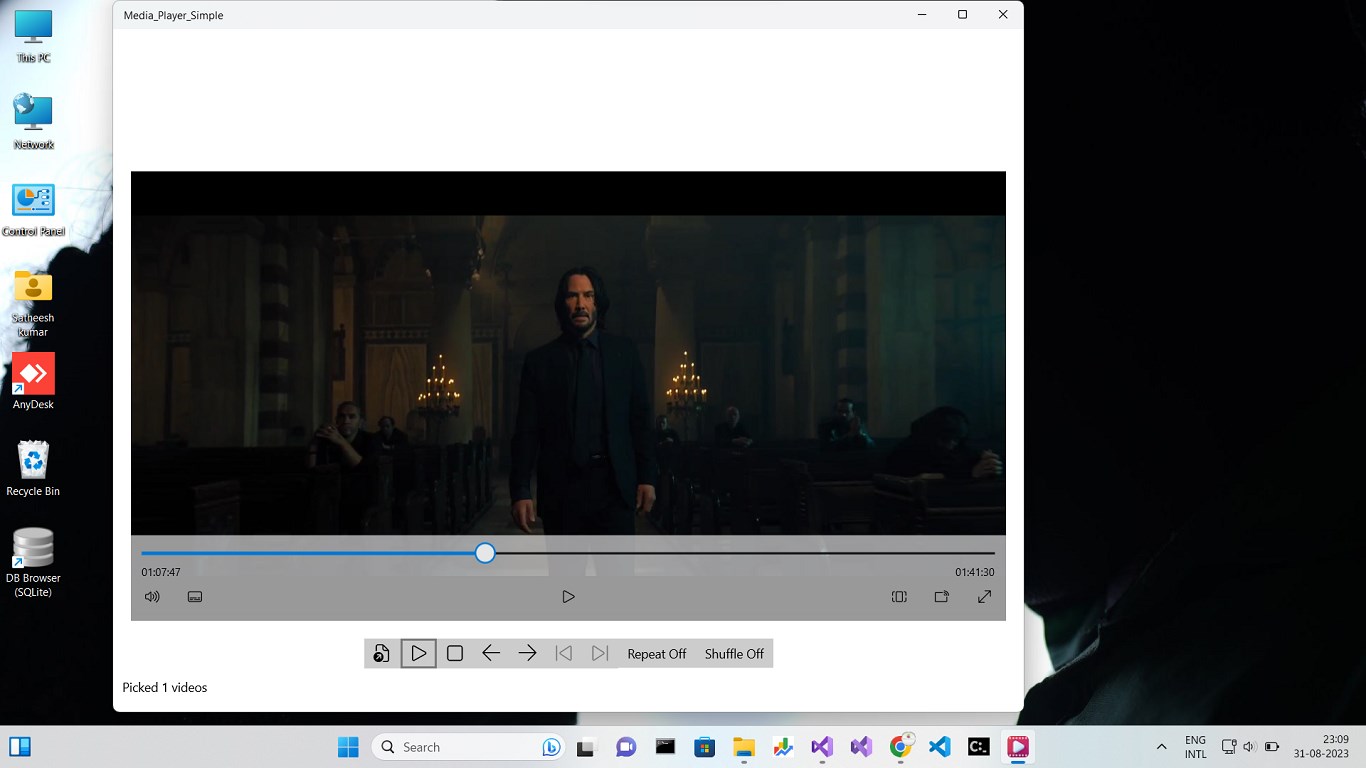Toggle the Shuffle Off button

pos(734,654)
